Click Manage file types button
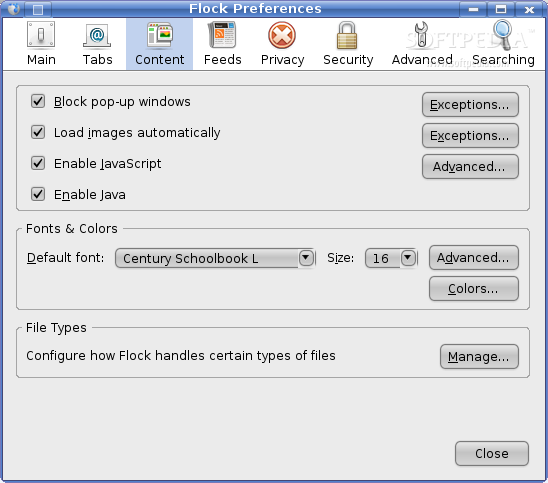This screenshot has height=483, width=548. click(x=479, y=357)
